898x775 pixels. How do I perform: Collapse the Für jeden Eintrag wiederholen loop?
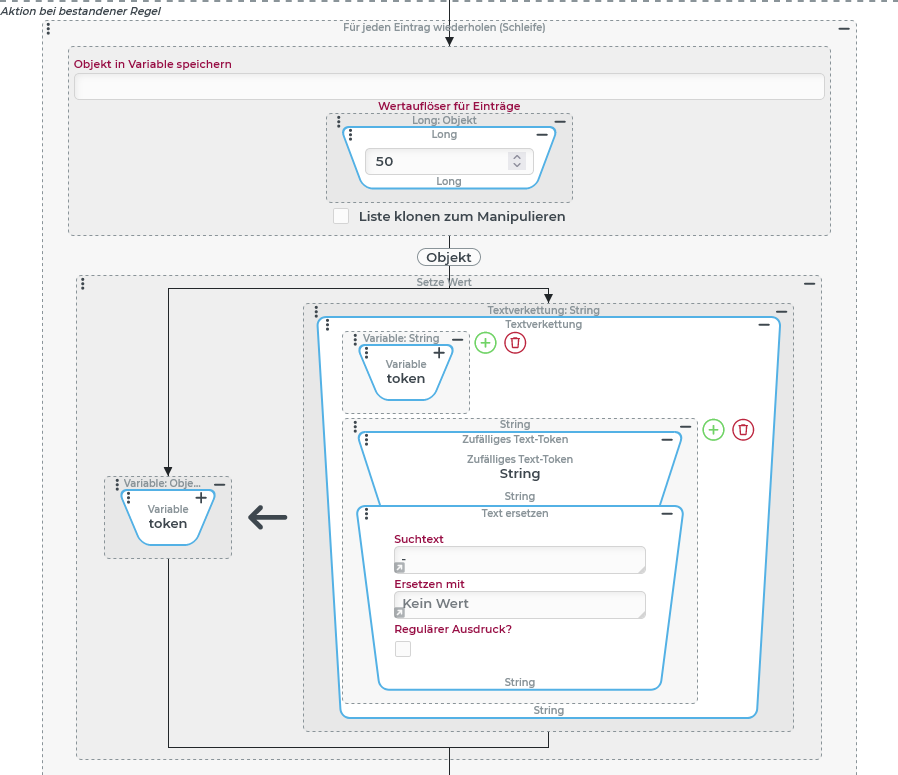click(844, 29)
